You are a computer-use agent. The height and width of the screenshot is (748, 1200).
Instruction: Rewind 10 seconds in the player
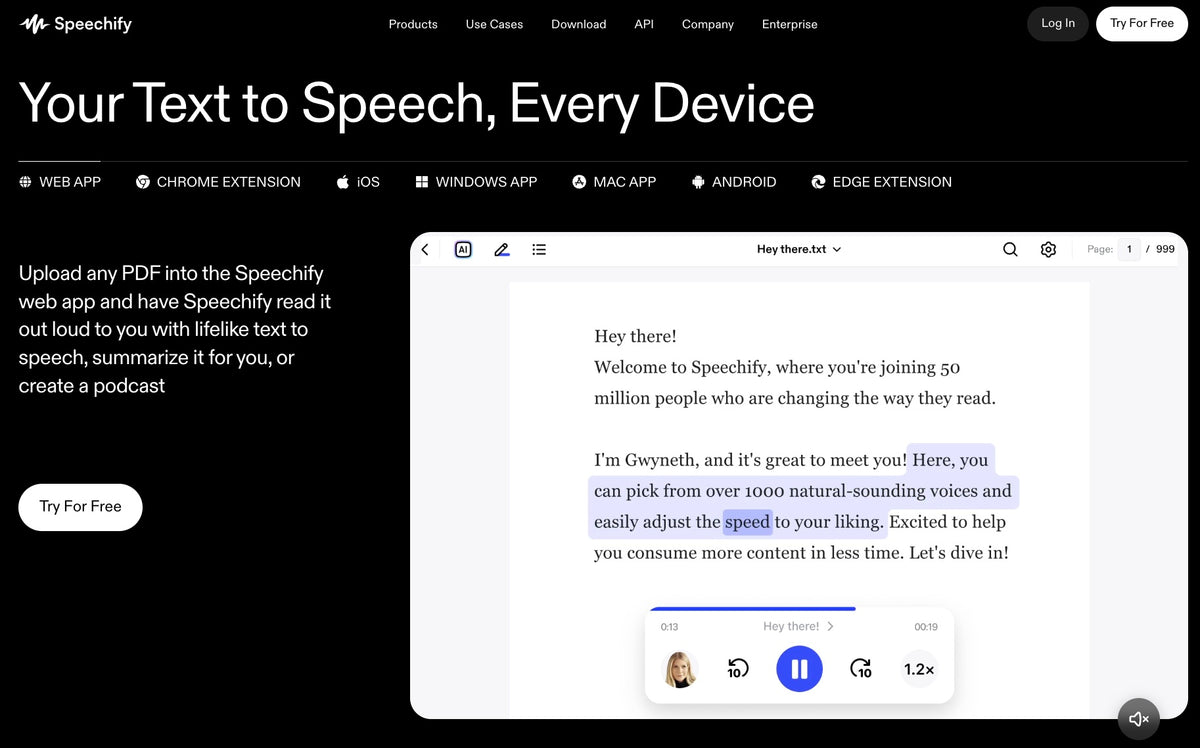pos(737,669)
